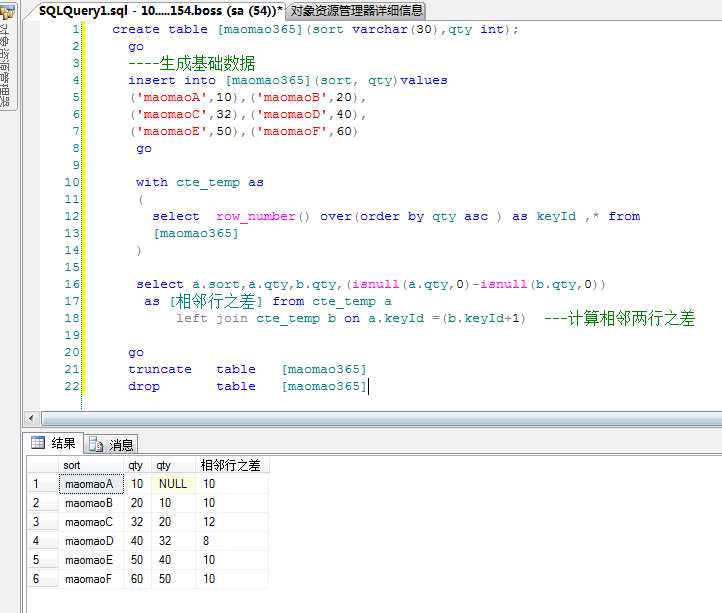Select the second qty column header
This screenshot has width=722, height=613.
pos(174,465)
